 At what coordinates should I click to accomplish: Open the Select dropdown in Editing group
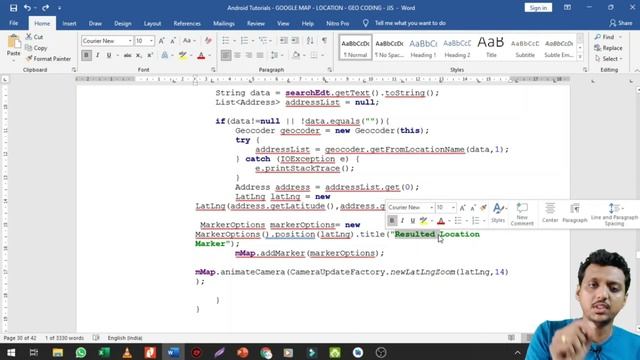point(609,59)
